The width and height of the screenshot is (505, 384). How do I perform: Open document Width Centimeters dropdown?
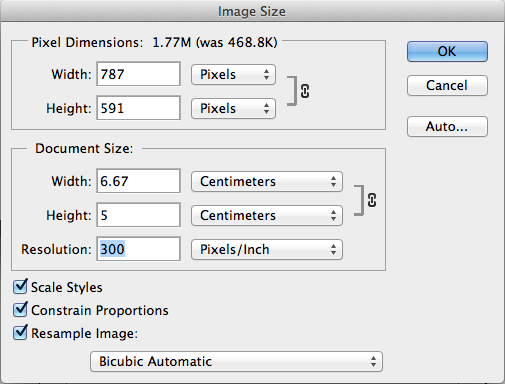pyautogui.click(x=267, y=182)
